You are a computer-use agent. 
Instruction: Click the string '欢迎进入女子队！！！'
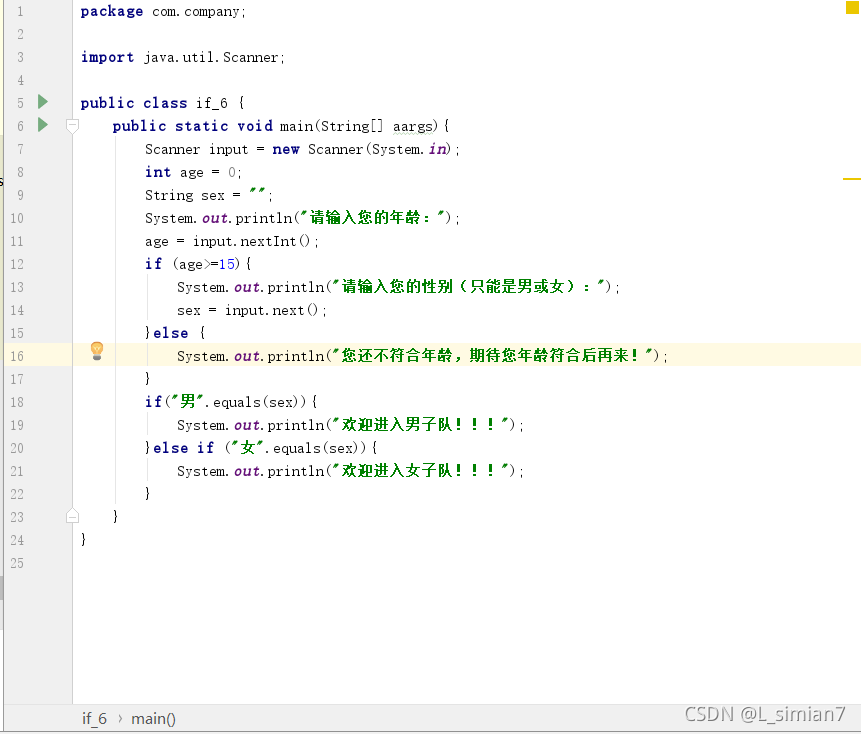pos(420,470)
